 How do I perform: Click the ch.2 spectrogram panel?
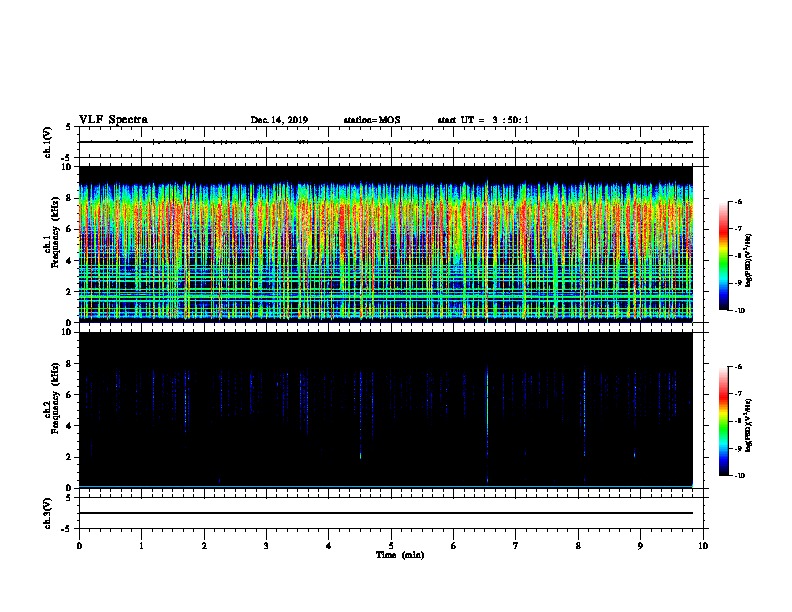[386, 410]
